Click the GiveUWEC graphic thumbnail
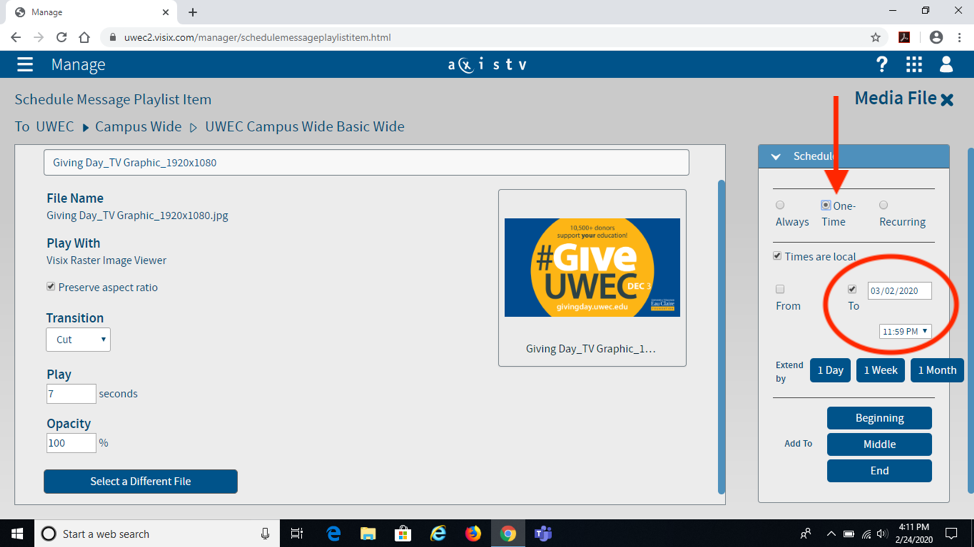974x547 pixels. [592, 268]
